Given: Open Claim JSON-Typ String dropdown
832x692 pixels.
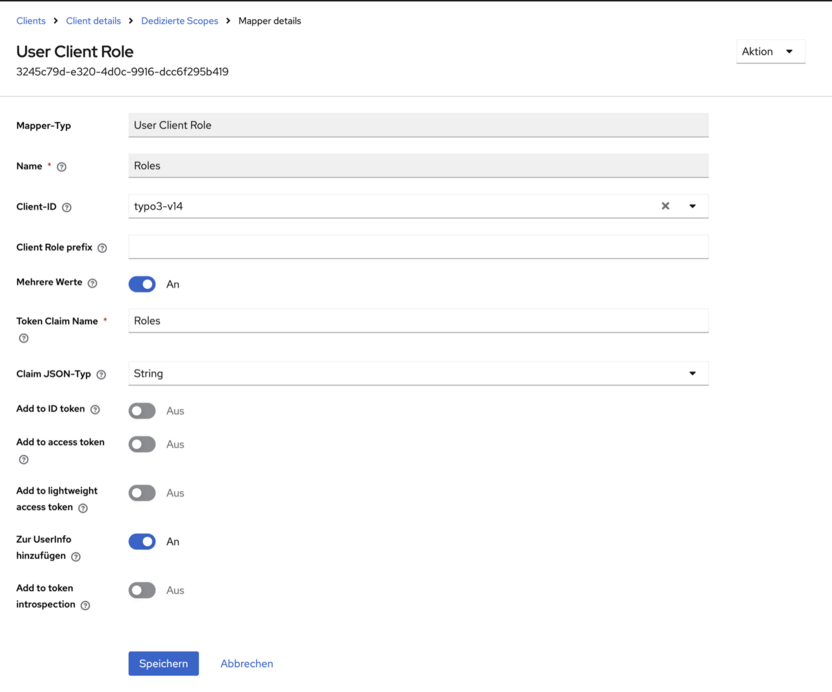Looking at the screenshot, I should click(x=418, y=374).
